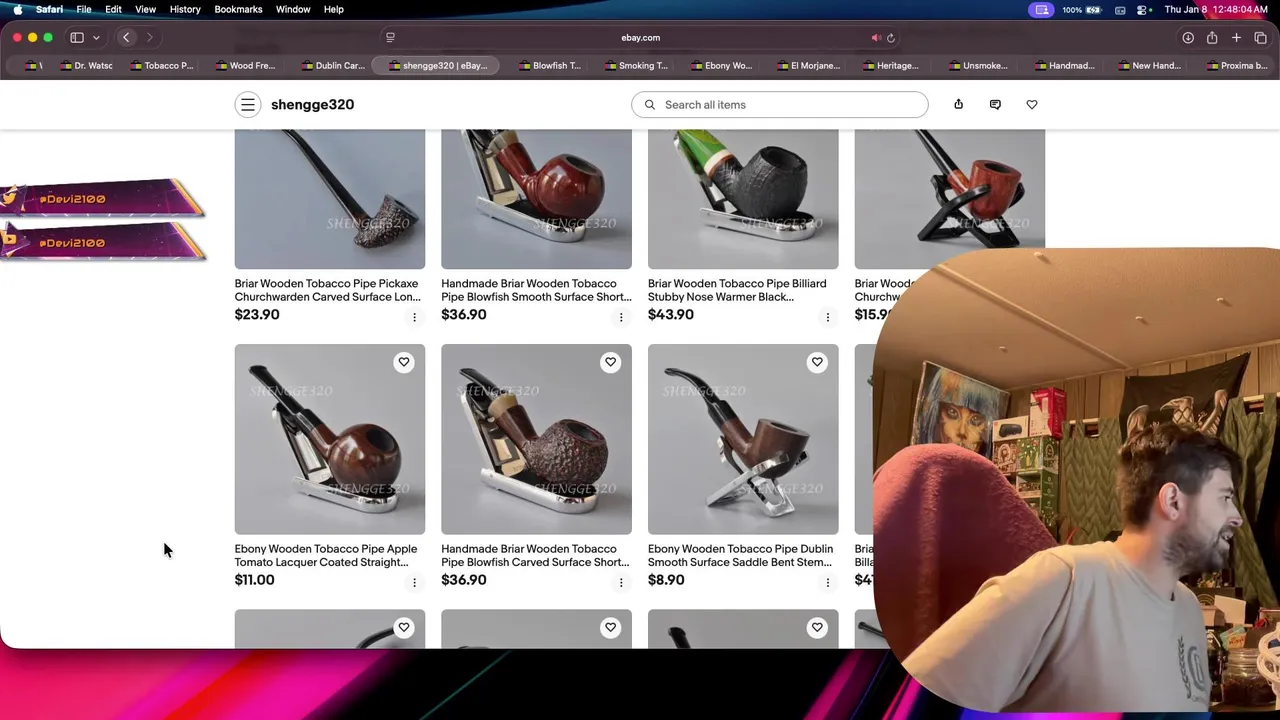The width and height of the screenshot is (1280, 720).
Task: Open macOS Control Center icon
Action: pyautogui.click(x=1142, y=9)
